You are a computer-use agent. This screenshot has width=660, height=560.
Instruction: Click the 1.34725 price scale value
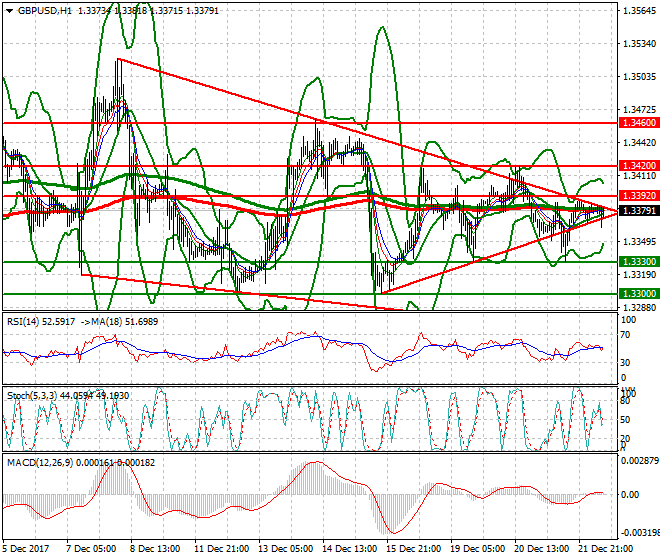(x=639, y=110)
